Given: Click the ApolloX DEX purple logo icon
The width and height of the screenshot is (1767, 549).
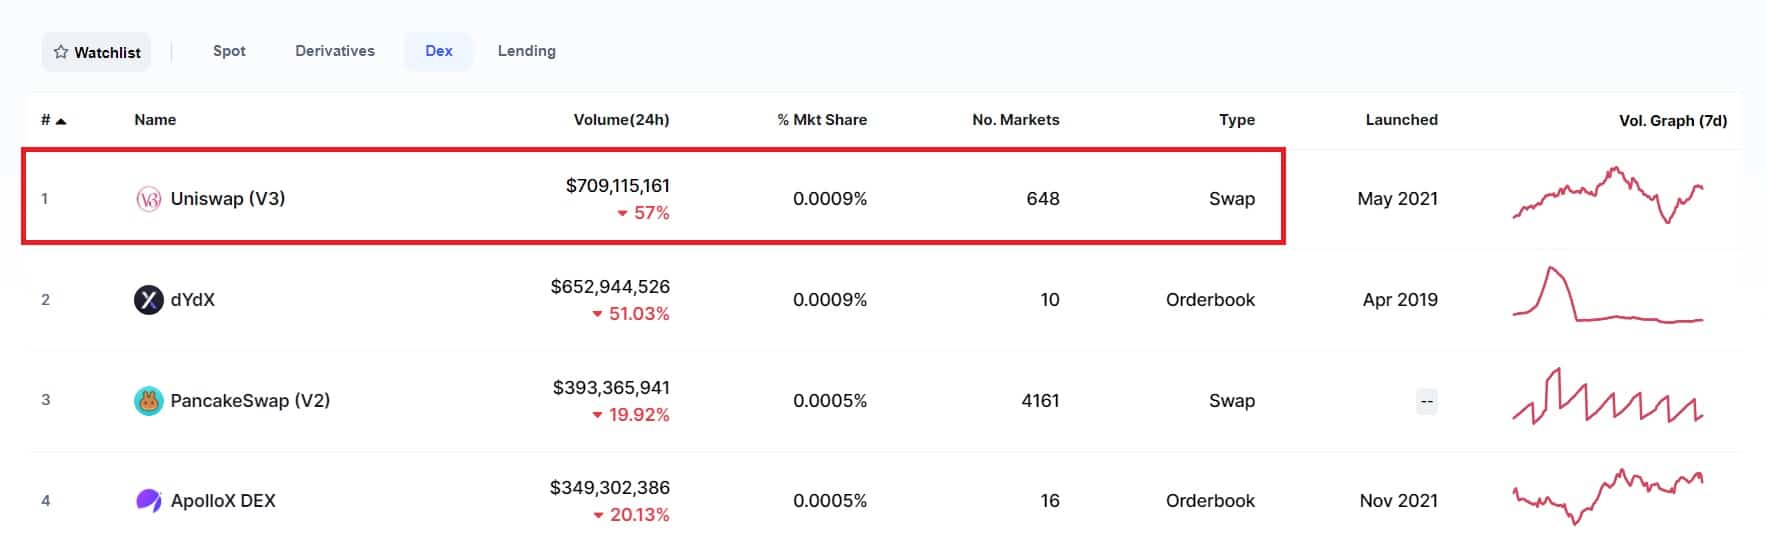Looking at the screenshot, I should 148,501.
